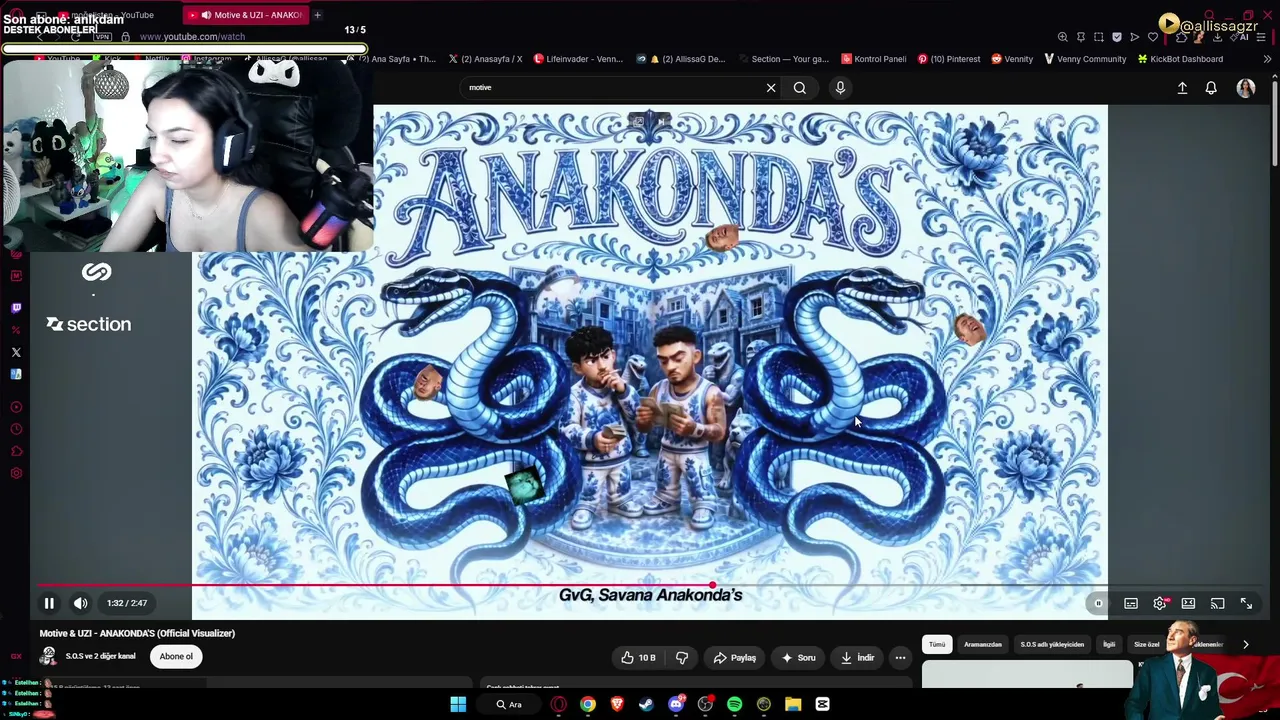This screenshot has height=720, width=1280.
Task: Click the taskbar Ara search box
Action: click(x=510, y=704)
